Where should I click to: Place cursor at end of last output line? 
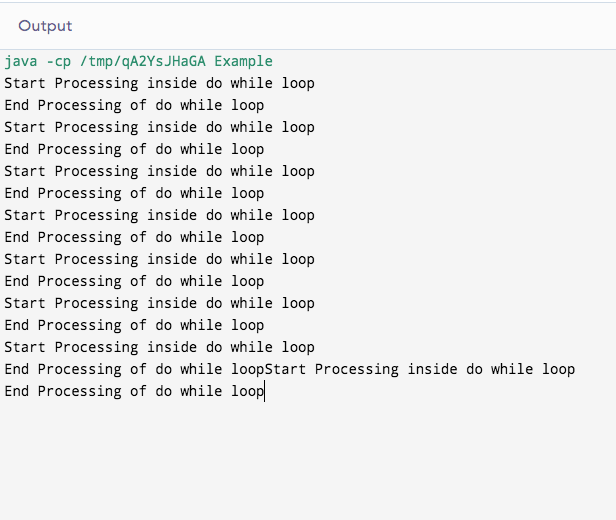(264, 391)
